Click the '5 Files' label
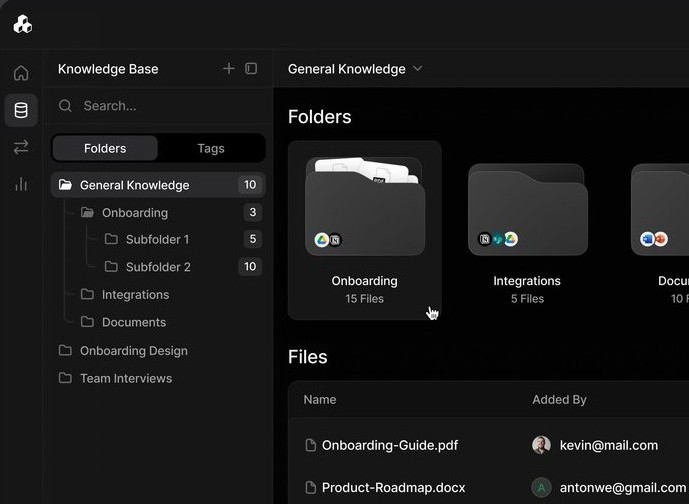Screen dimensions: 689x504 click(527, 299)
